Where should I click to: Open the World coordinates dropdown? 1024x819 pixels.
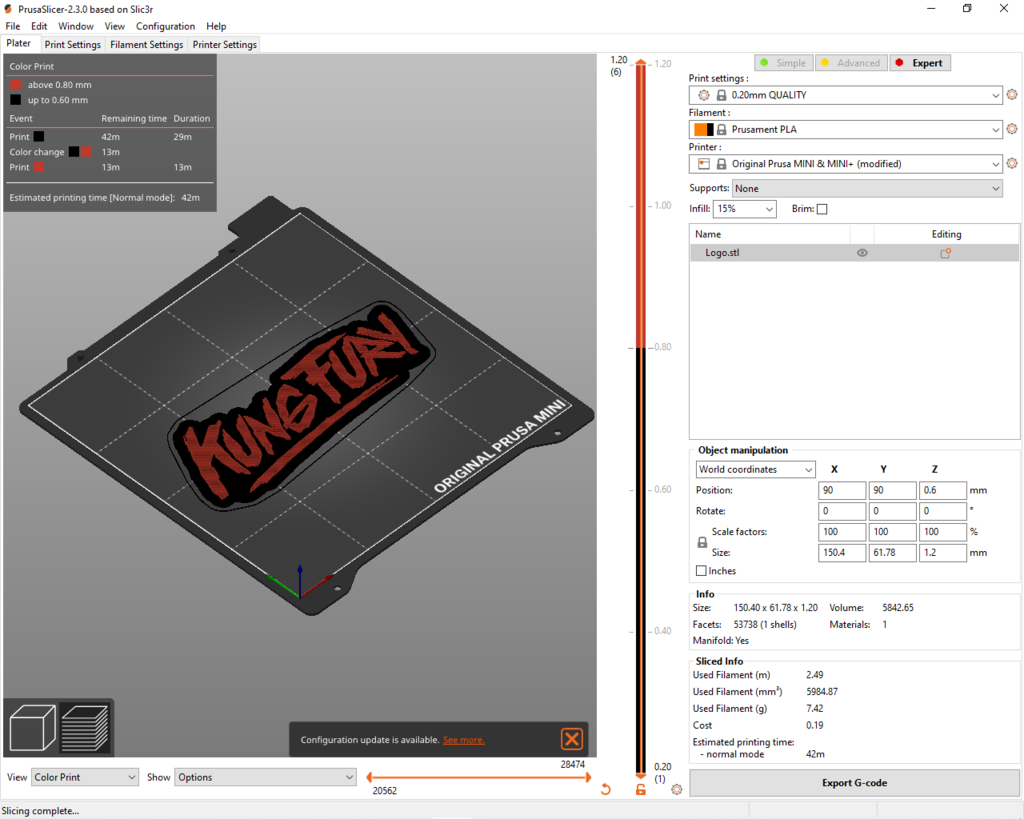coord(756,469)
